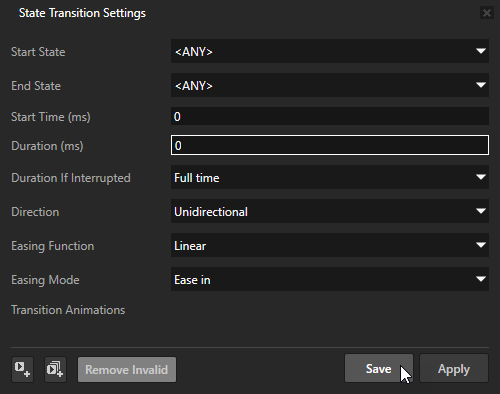The image size is (500, 394).
Task: Click the Save button
Action: click(379, 368)
